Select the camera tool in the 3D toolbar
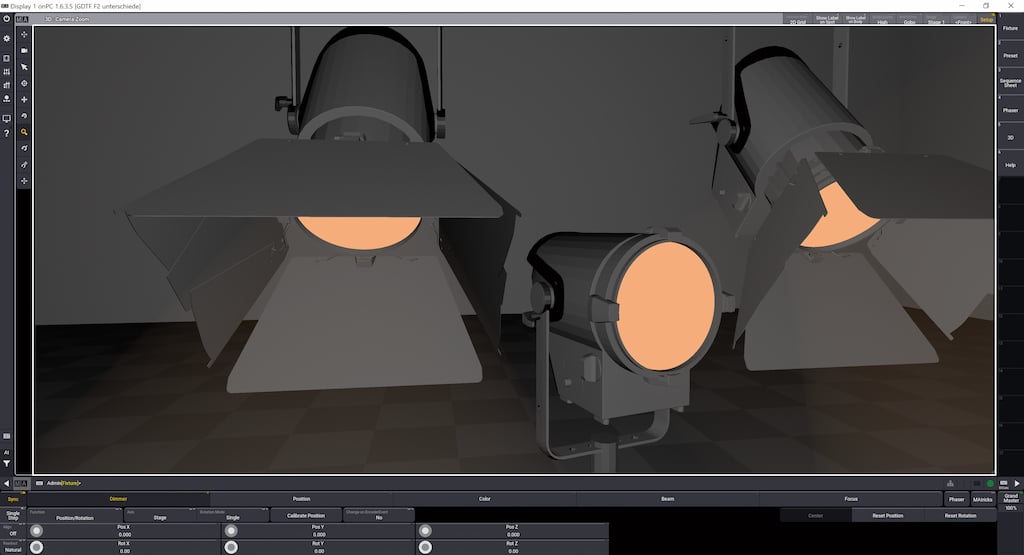Viewport: 1024px width, 555px height. pyautogui.click(x=24, y=51)
